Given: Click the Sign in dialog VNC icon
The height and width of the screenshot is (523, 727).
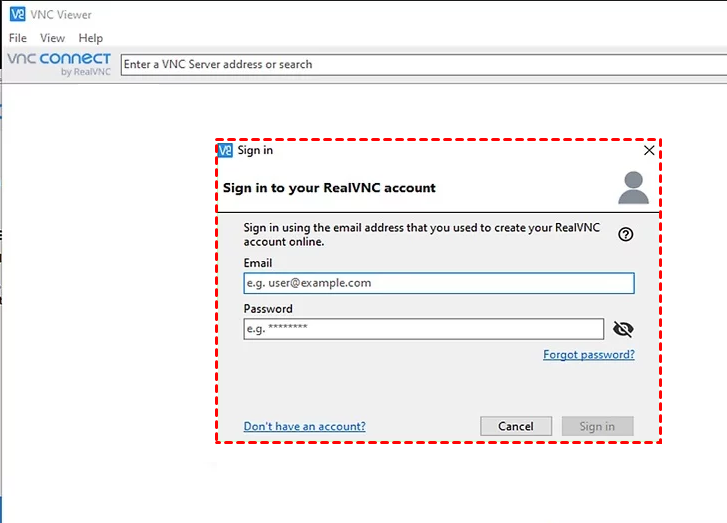Looking at the screenshot, I should click(225, 150).
